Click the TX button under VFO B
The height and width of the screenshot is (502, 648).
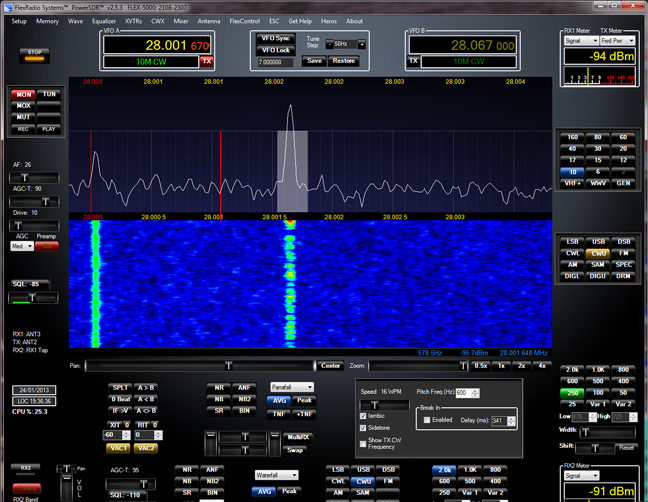413,61
